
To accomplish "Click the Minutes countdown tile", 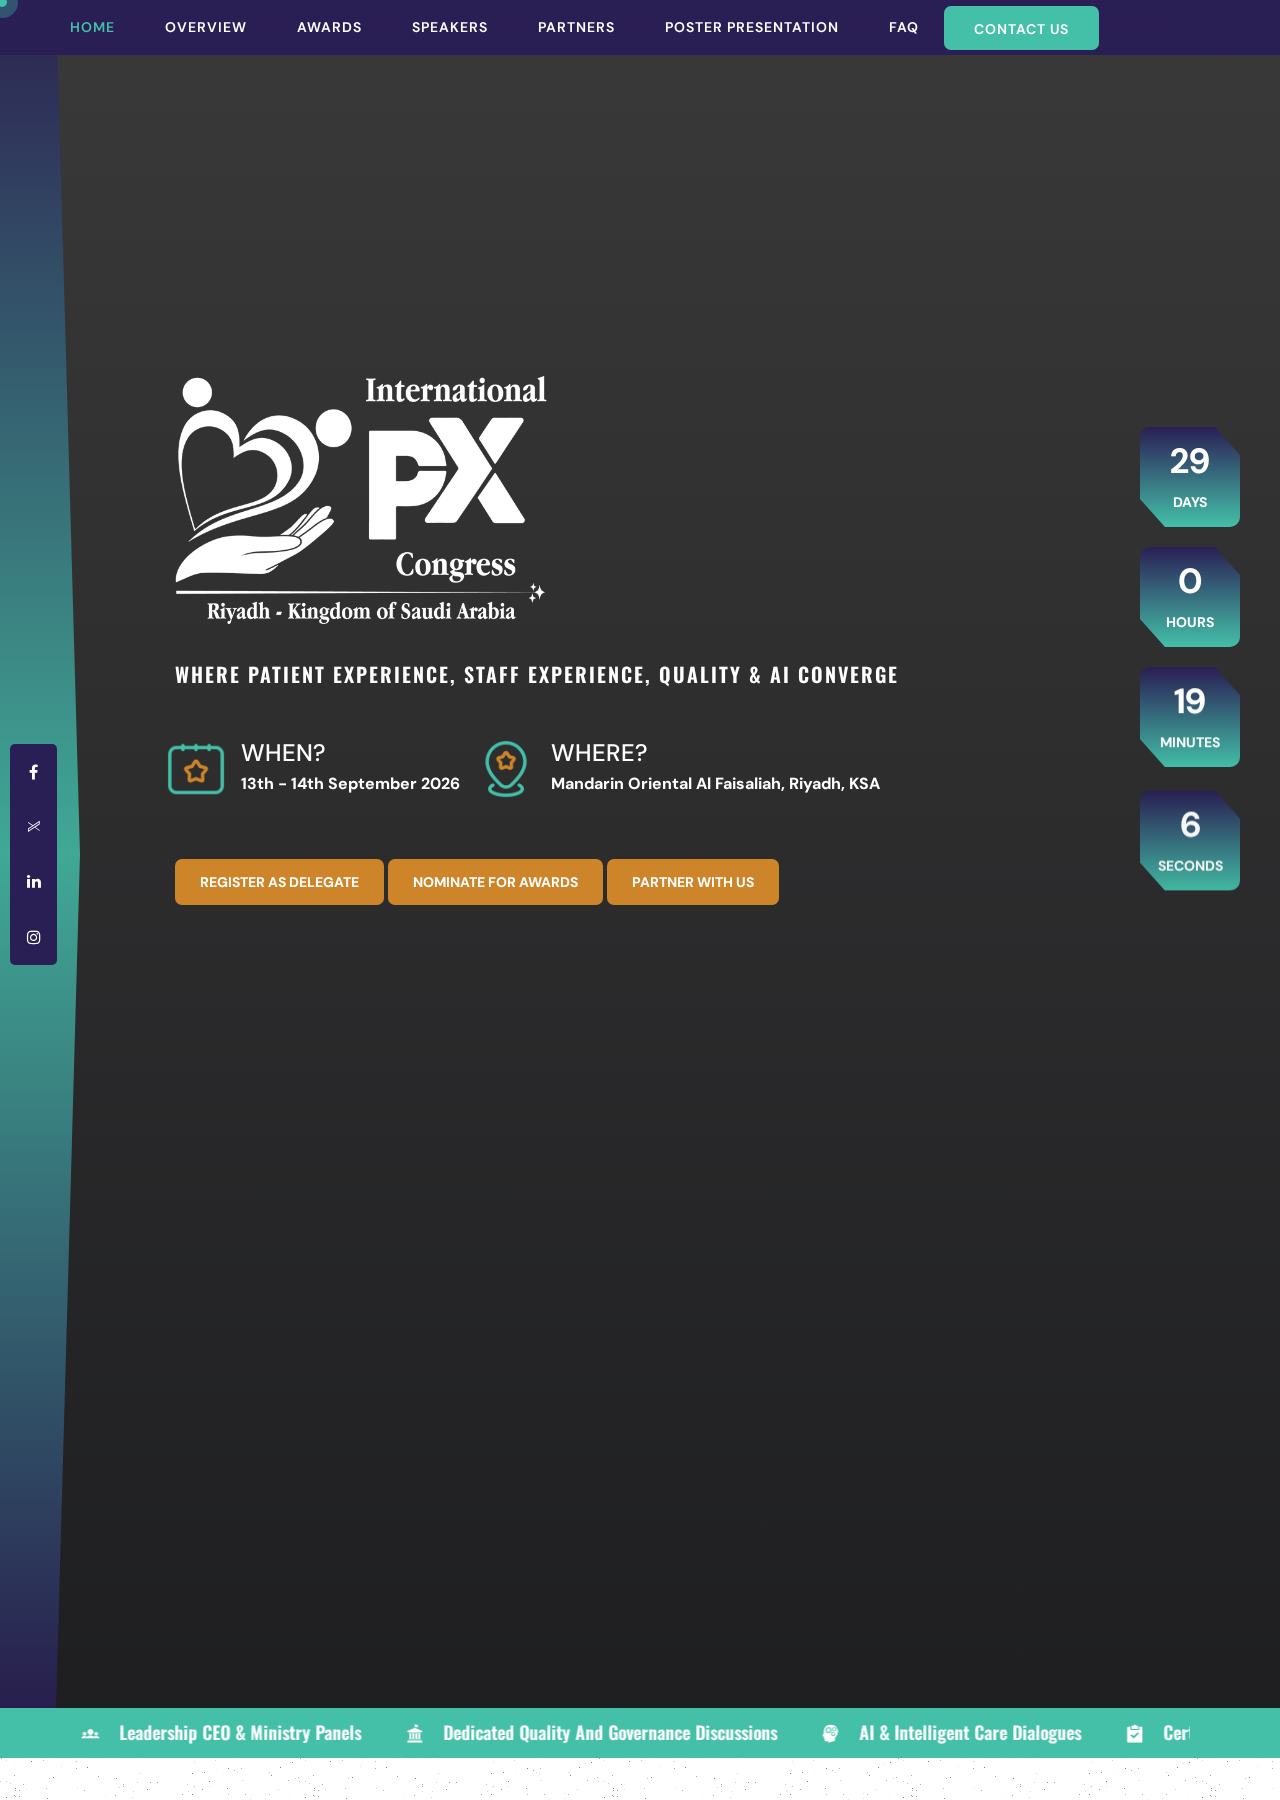I will 1190,717.
